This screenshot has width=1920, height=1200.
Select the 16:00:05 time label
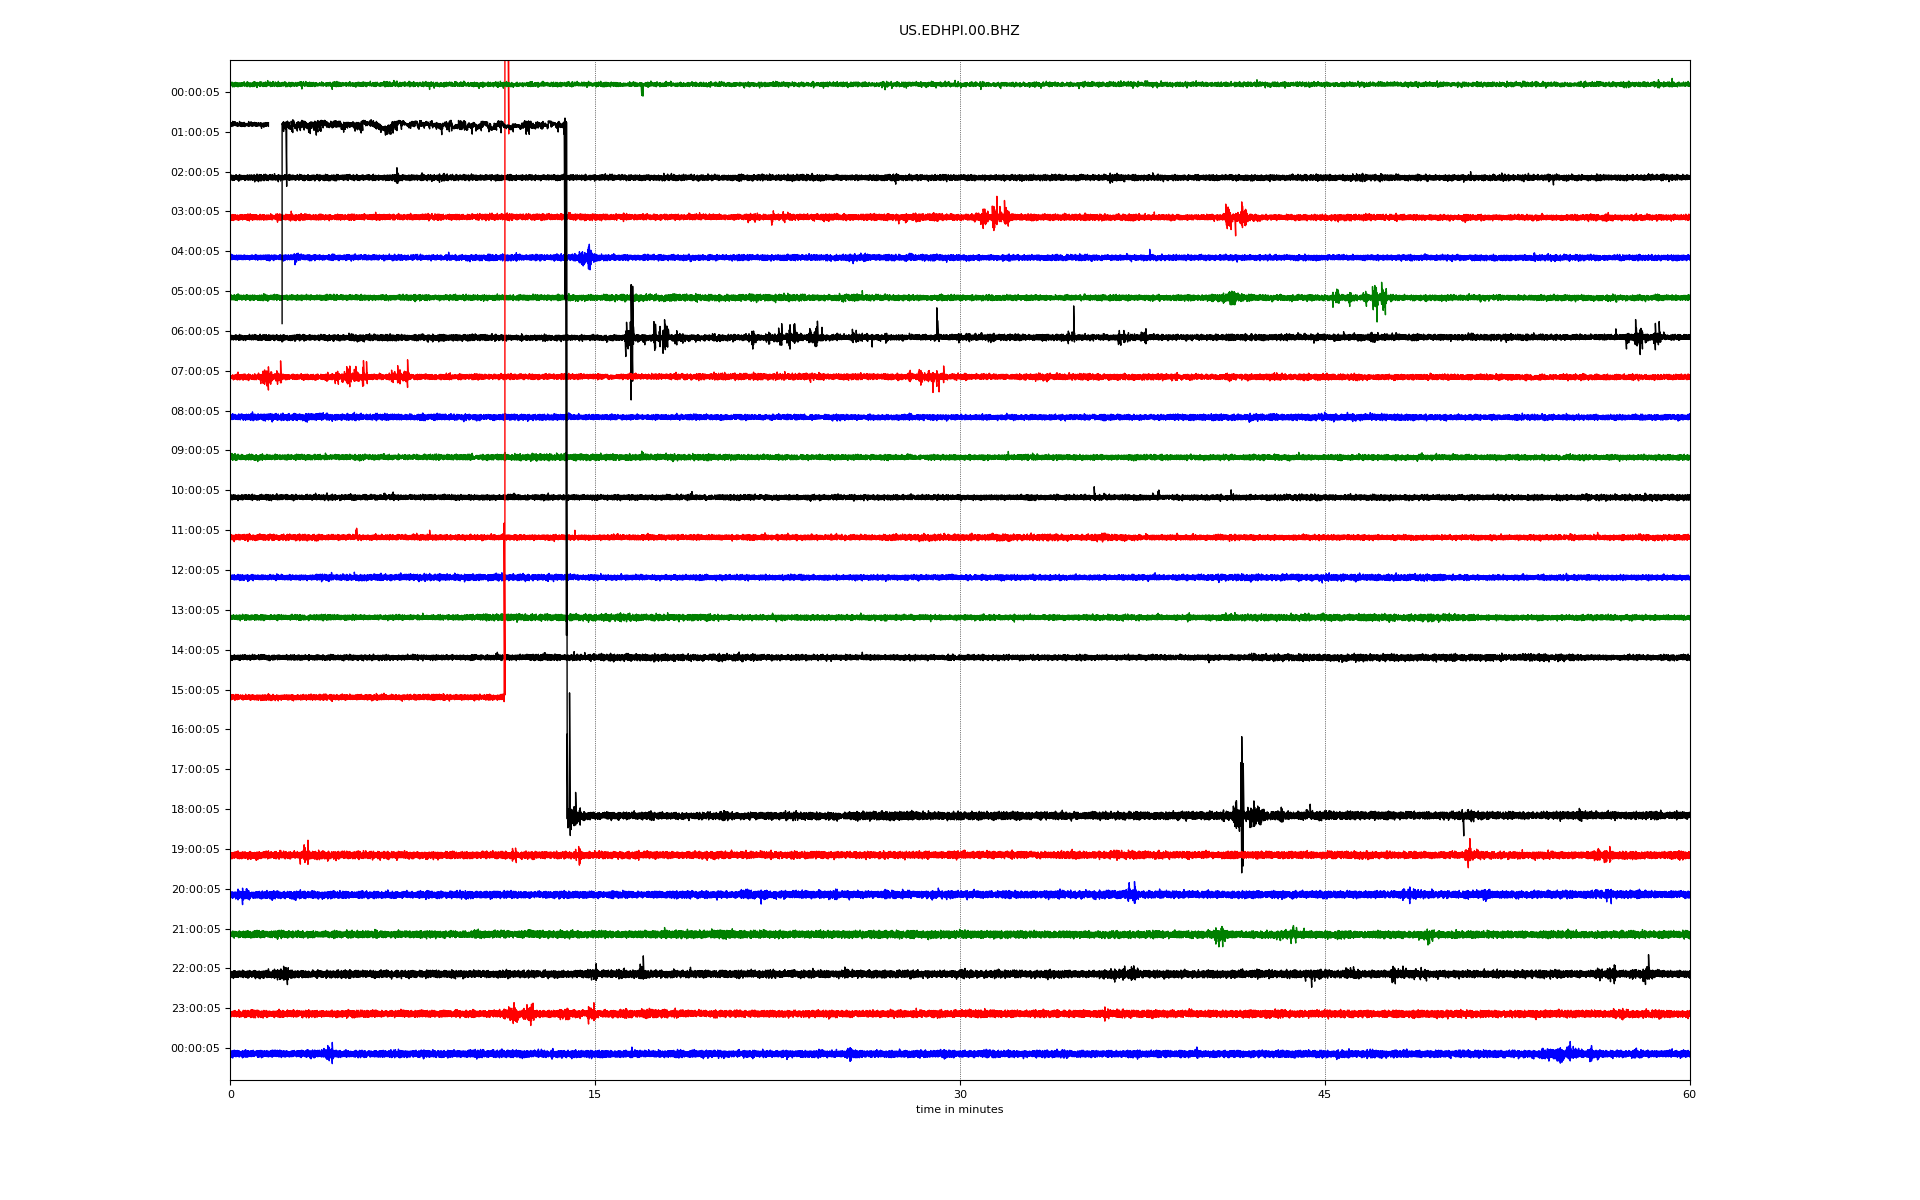click(195, 730)
